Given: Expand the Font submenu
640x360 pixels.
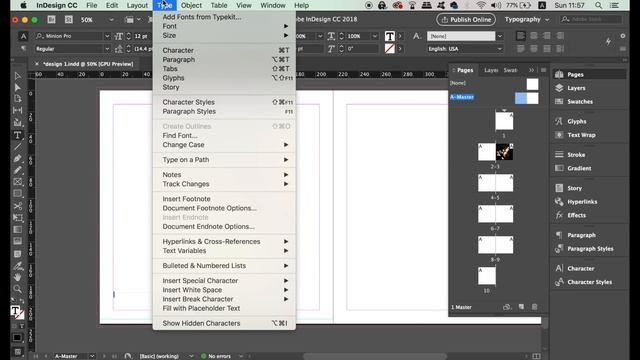Looking at the screenshot, I should (x=224, y=26).
